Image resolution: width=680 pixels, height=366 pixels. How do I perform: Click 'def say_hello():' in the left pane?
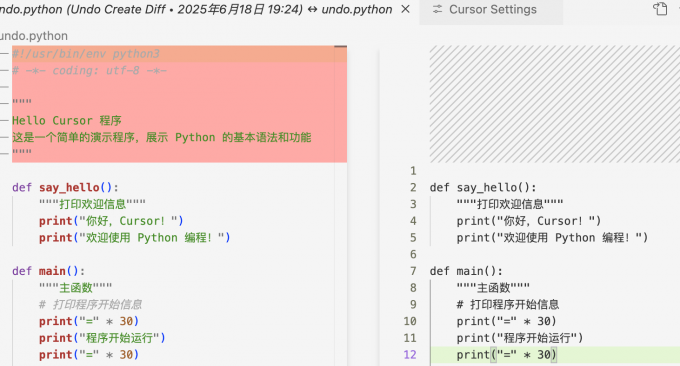[x=65, y=187]
